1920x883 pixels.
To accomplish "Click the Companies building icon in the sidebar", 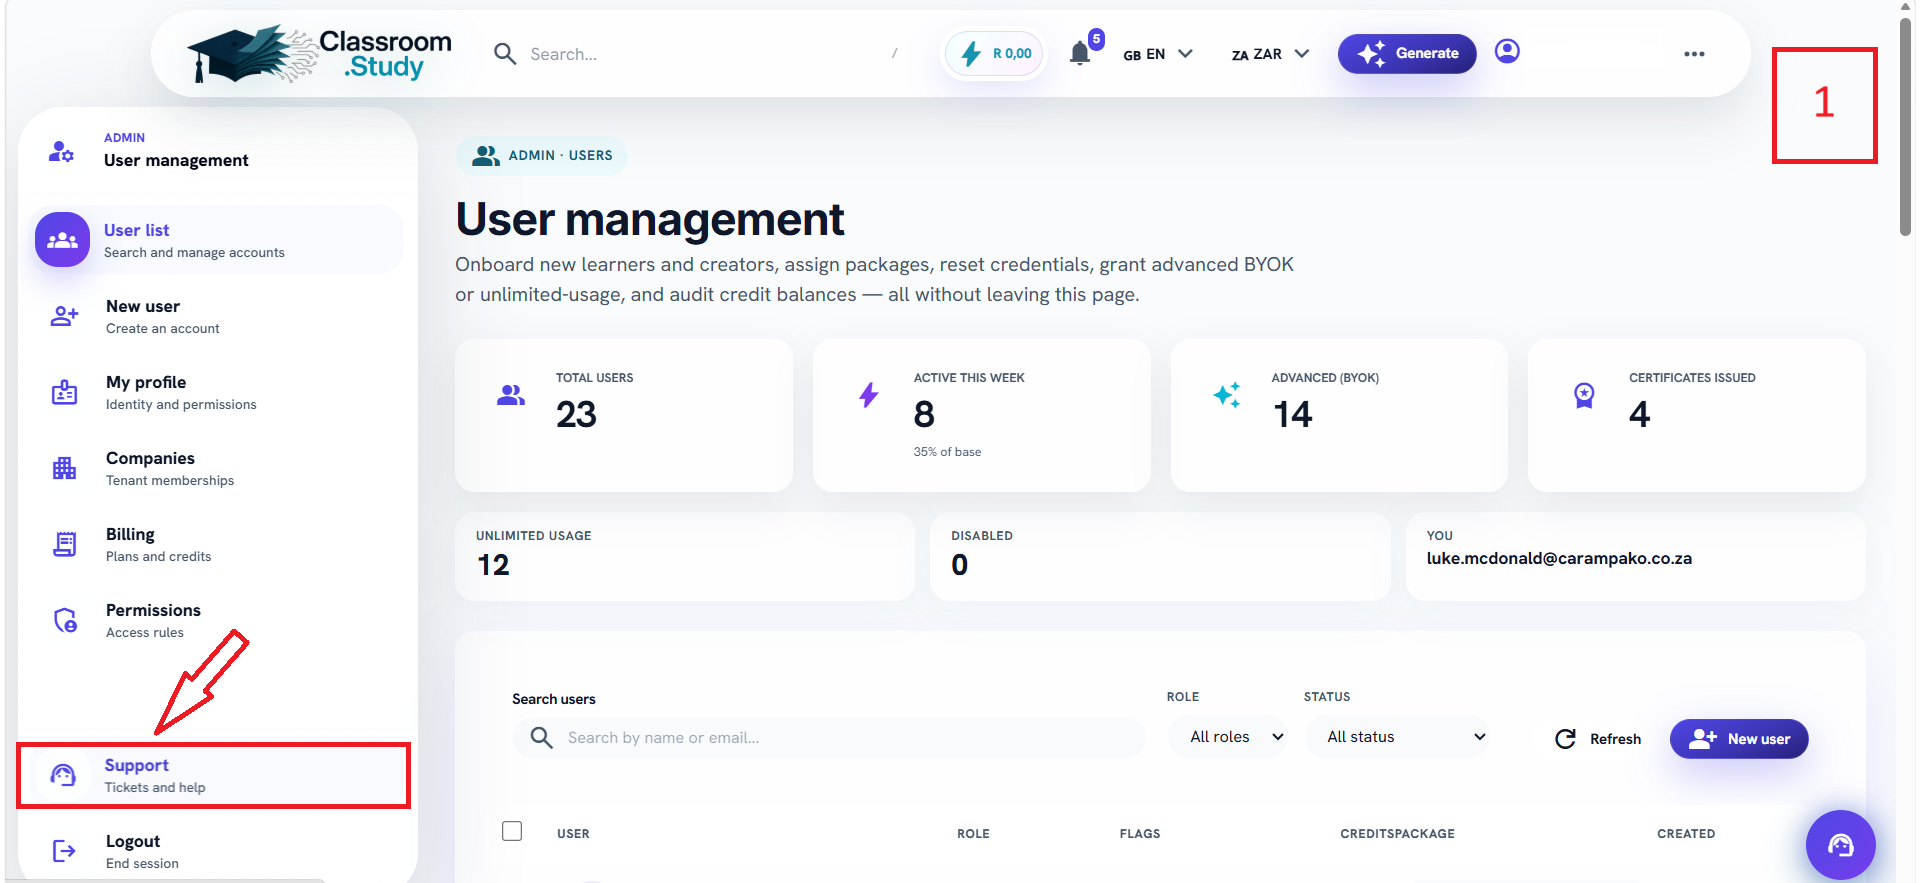I will click(x=65, y=468).
